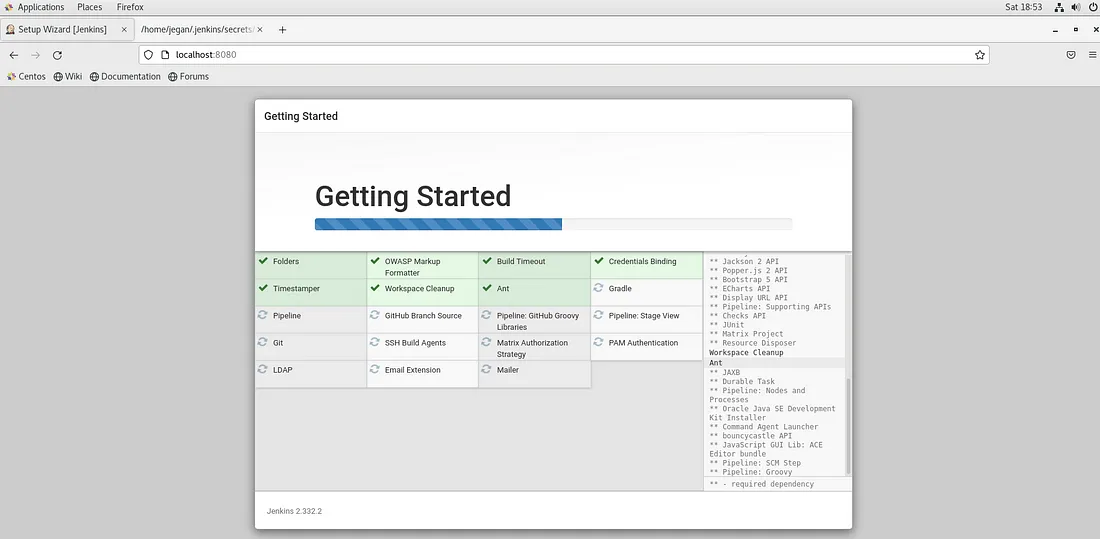Open the Wiki bookmark
The height and width of the screenshot is (539, 1100).
tap(68, 76)
